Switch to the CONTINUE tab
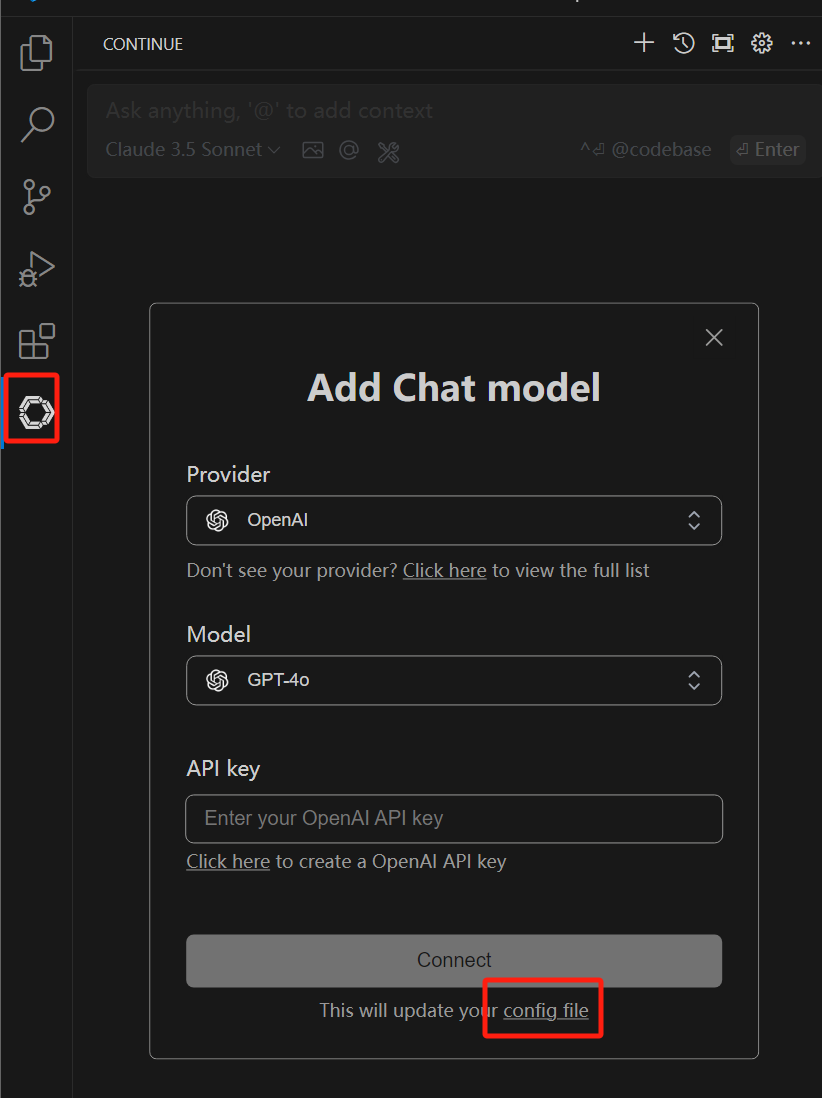 coord(142,44)
